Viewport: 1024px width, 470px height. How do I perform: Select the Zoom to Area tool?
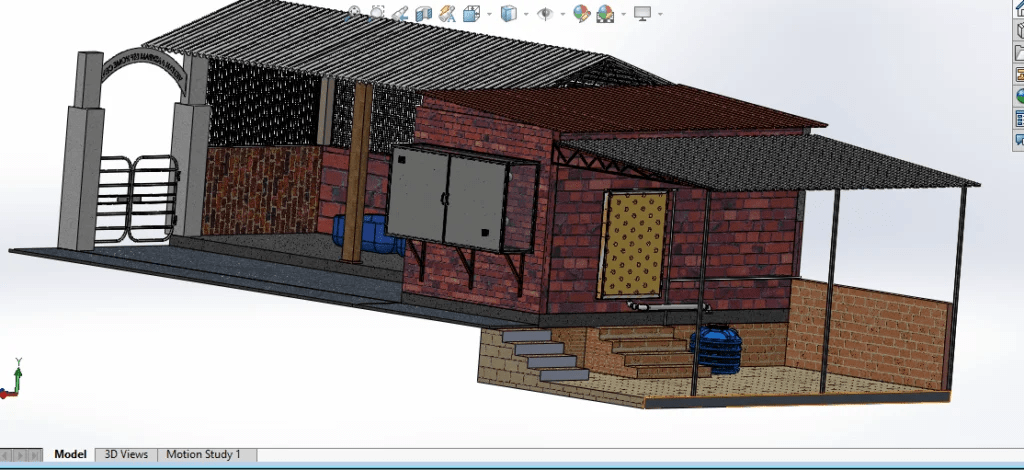point(377,13)
